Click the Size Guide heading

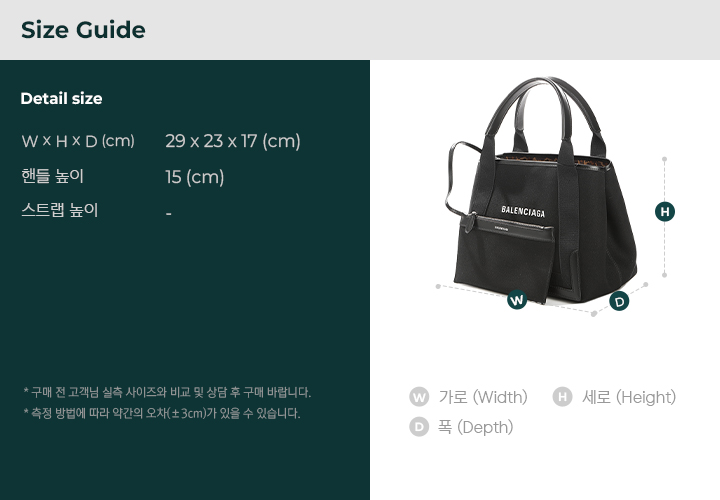83,30
